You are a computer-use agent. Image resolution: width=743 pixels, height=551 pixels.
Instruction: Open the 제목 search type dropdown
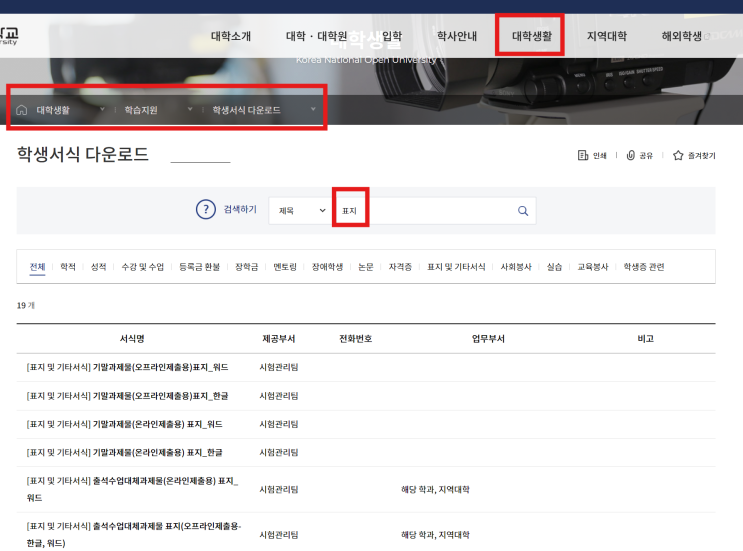point(302,210)
